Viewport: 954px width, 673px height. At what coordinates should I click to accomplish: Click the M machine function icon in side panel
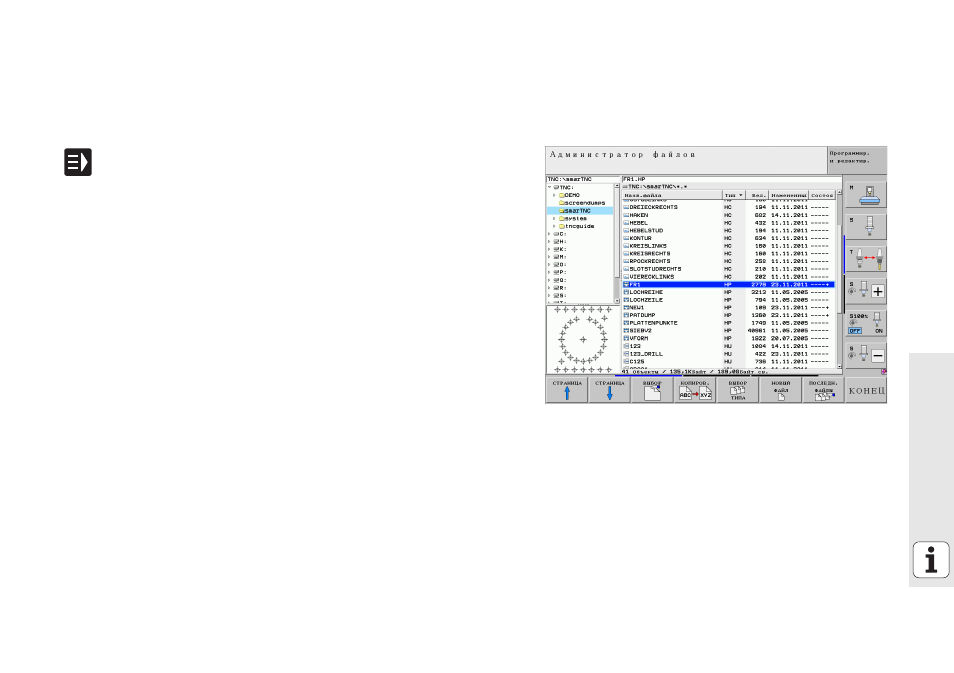pos(866,195)
